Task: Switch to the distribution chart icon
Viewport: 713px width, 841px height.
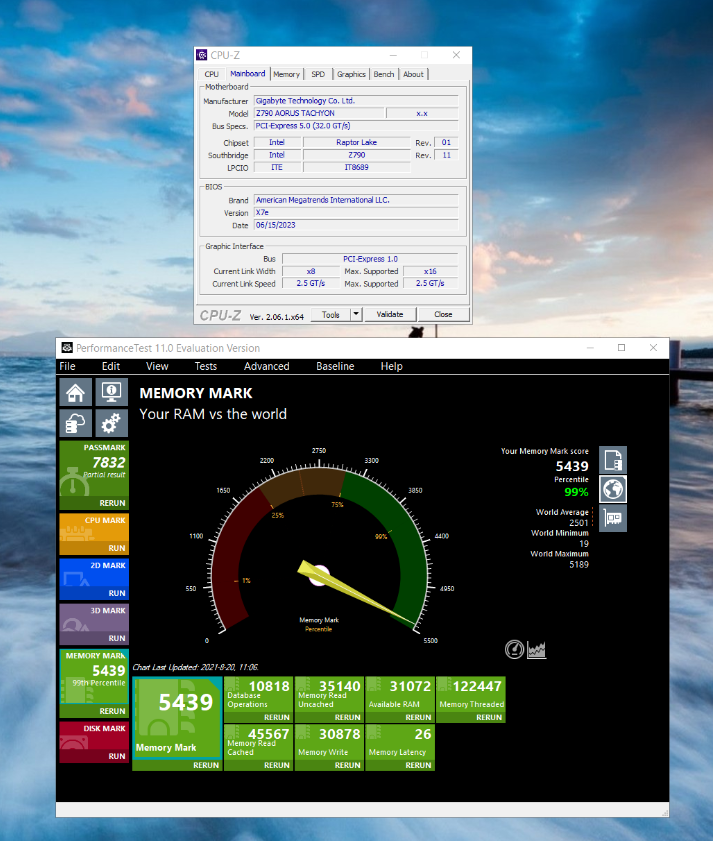Action: tap(536, 650)
